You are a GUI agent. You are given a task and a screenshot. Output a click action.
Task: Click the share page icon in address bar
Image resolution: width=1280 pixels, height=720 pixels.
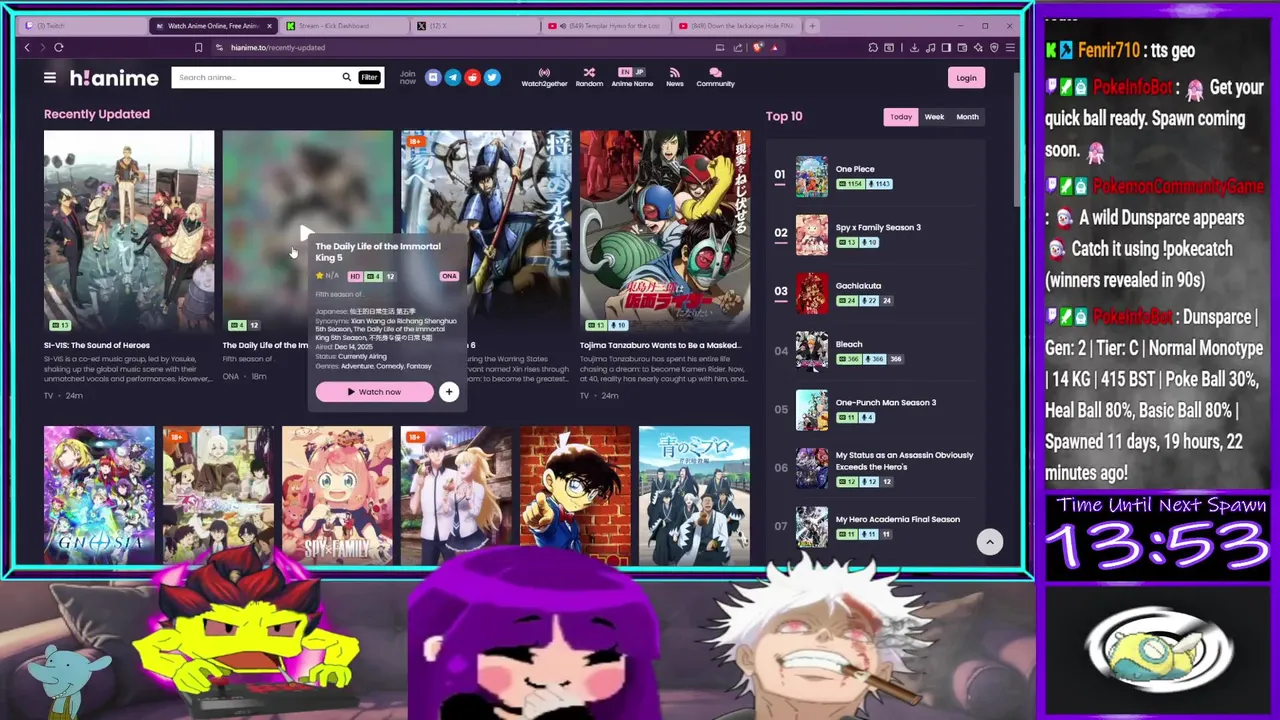[x=738, y=47]
